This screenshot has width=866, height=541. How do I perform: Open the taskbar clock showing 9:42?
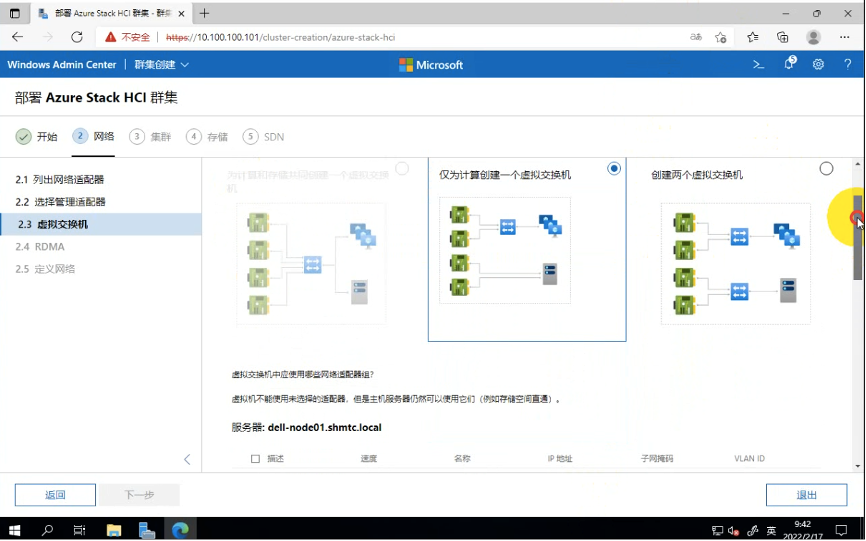click(803, 531)
